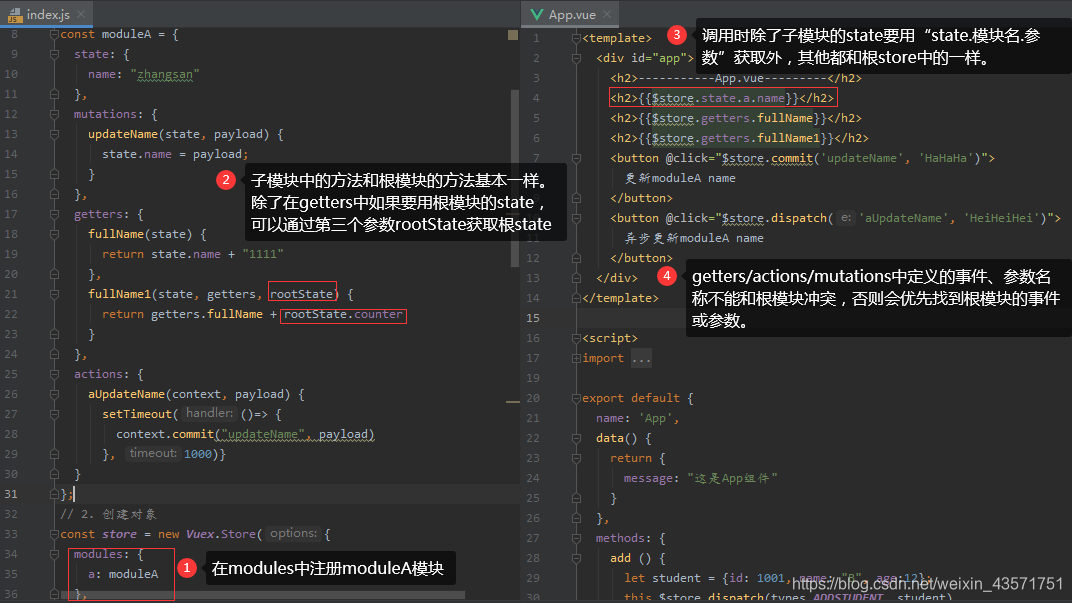Collapse the const moduleA block

[54, 34]
